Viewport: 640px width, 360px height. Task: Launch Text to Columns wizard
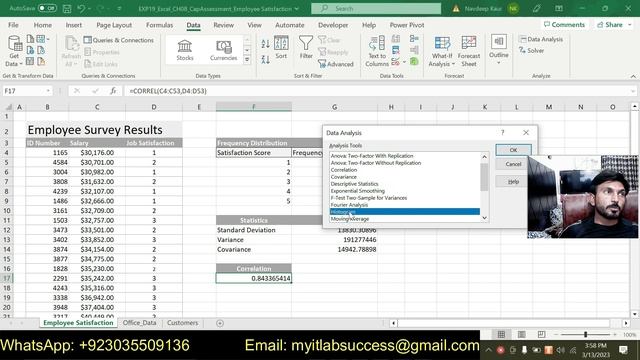click(x=377, y=51)
